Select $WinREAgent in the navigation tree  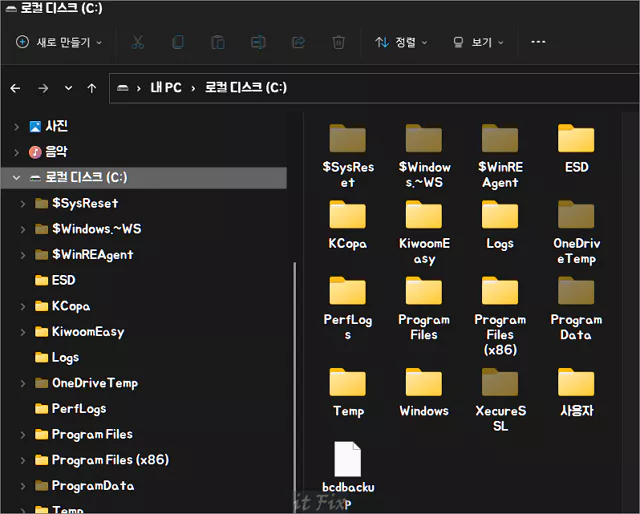pos(84,255)
